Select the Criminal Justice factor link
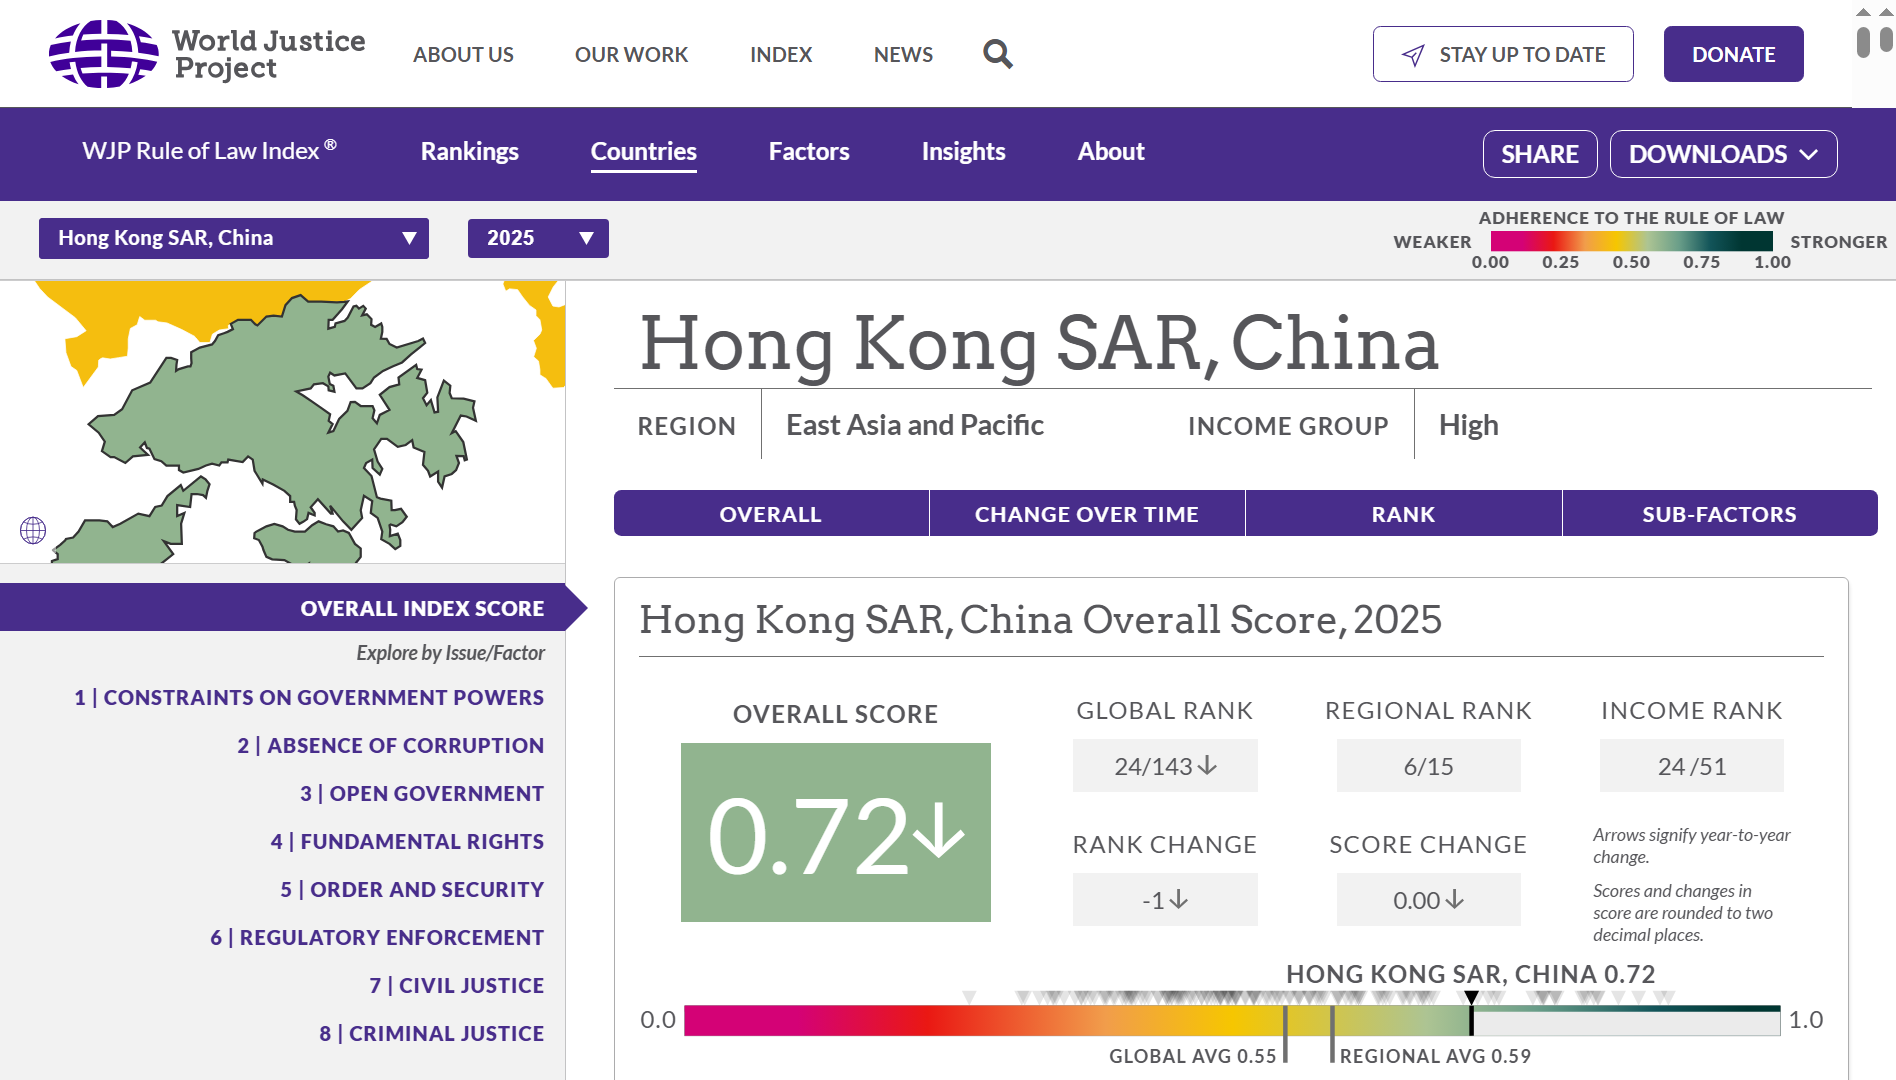 pos(431,1034)
